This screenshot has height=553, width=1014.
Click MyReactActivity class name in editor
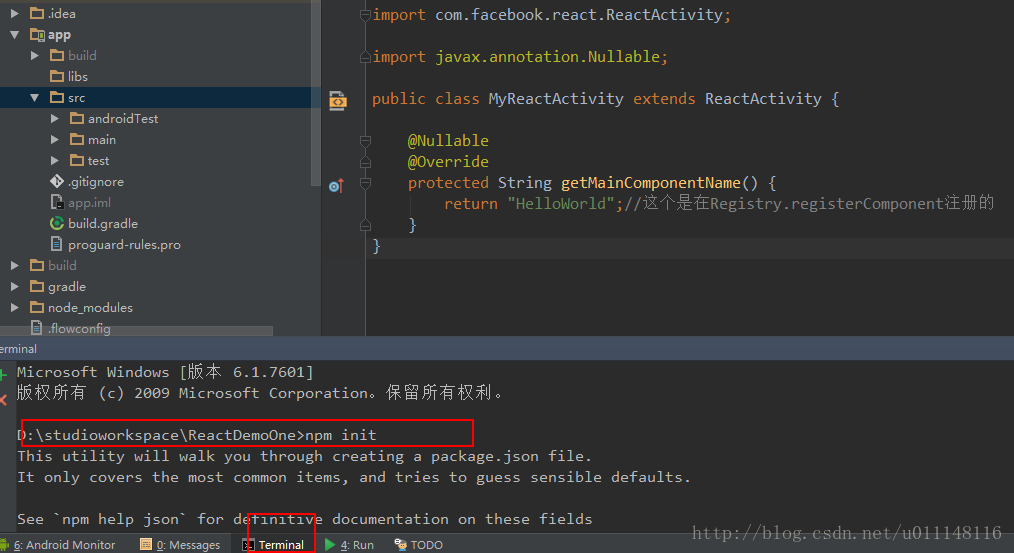pyautogui.click(x=556, y=99)
